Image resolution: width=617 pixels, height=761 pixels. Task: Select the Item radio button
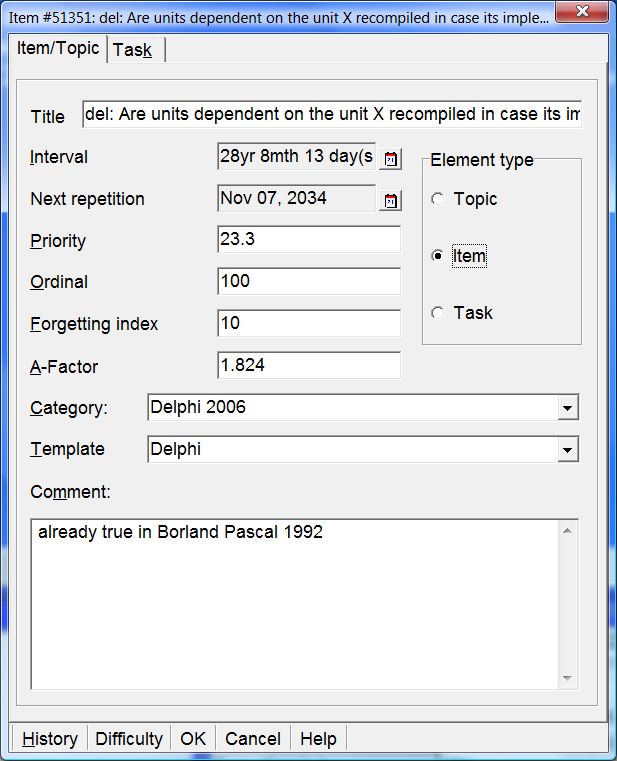(437, 256)
